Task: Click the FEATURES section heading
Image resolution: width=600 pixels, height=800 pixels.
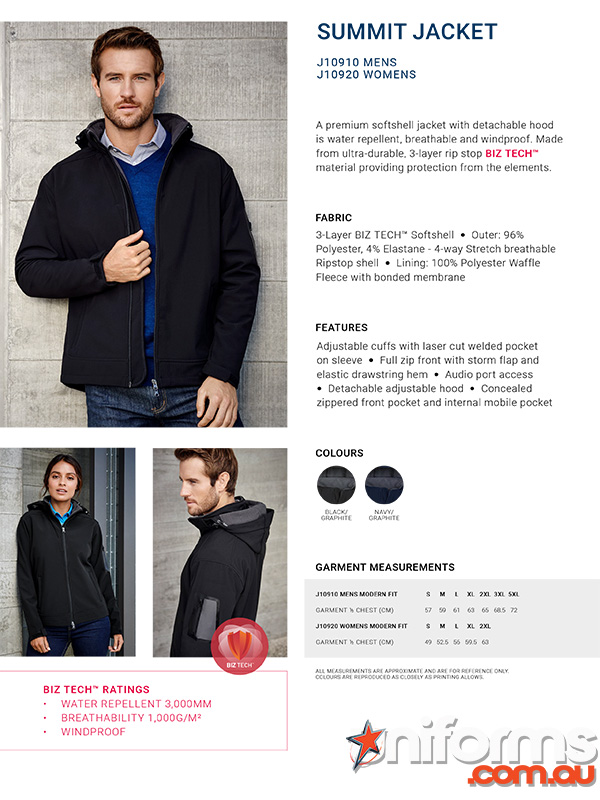Action: [x=341, y=328]
